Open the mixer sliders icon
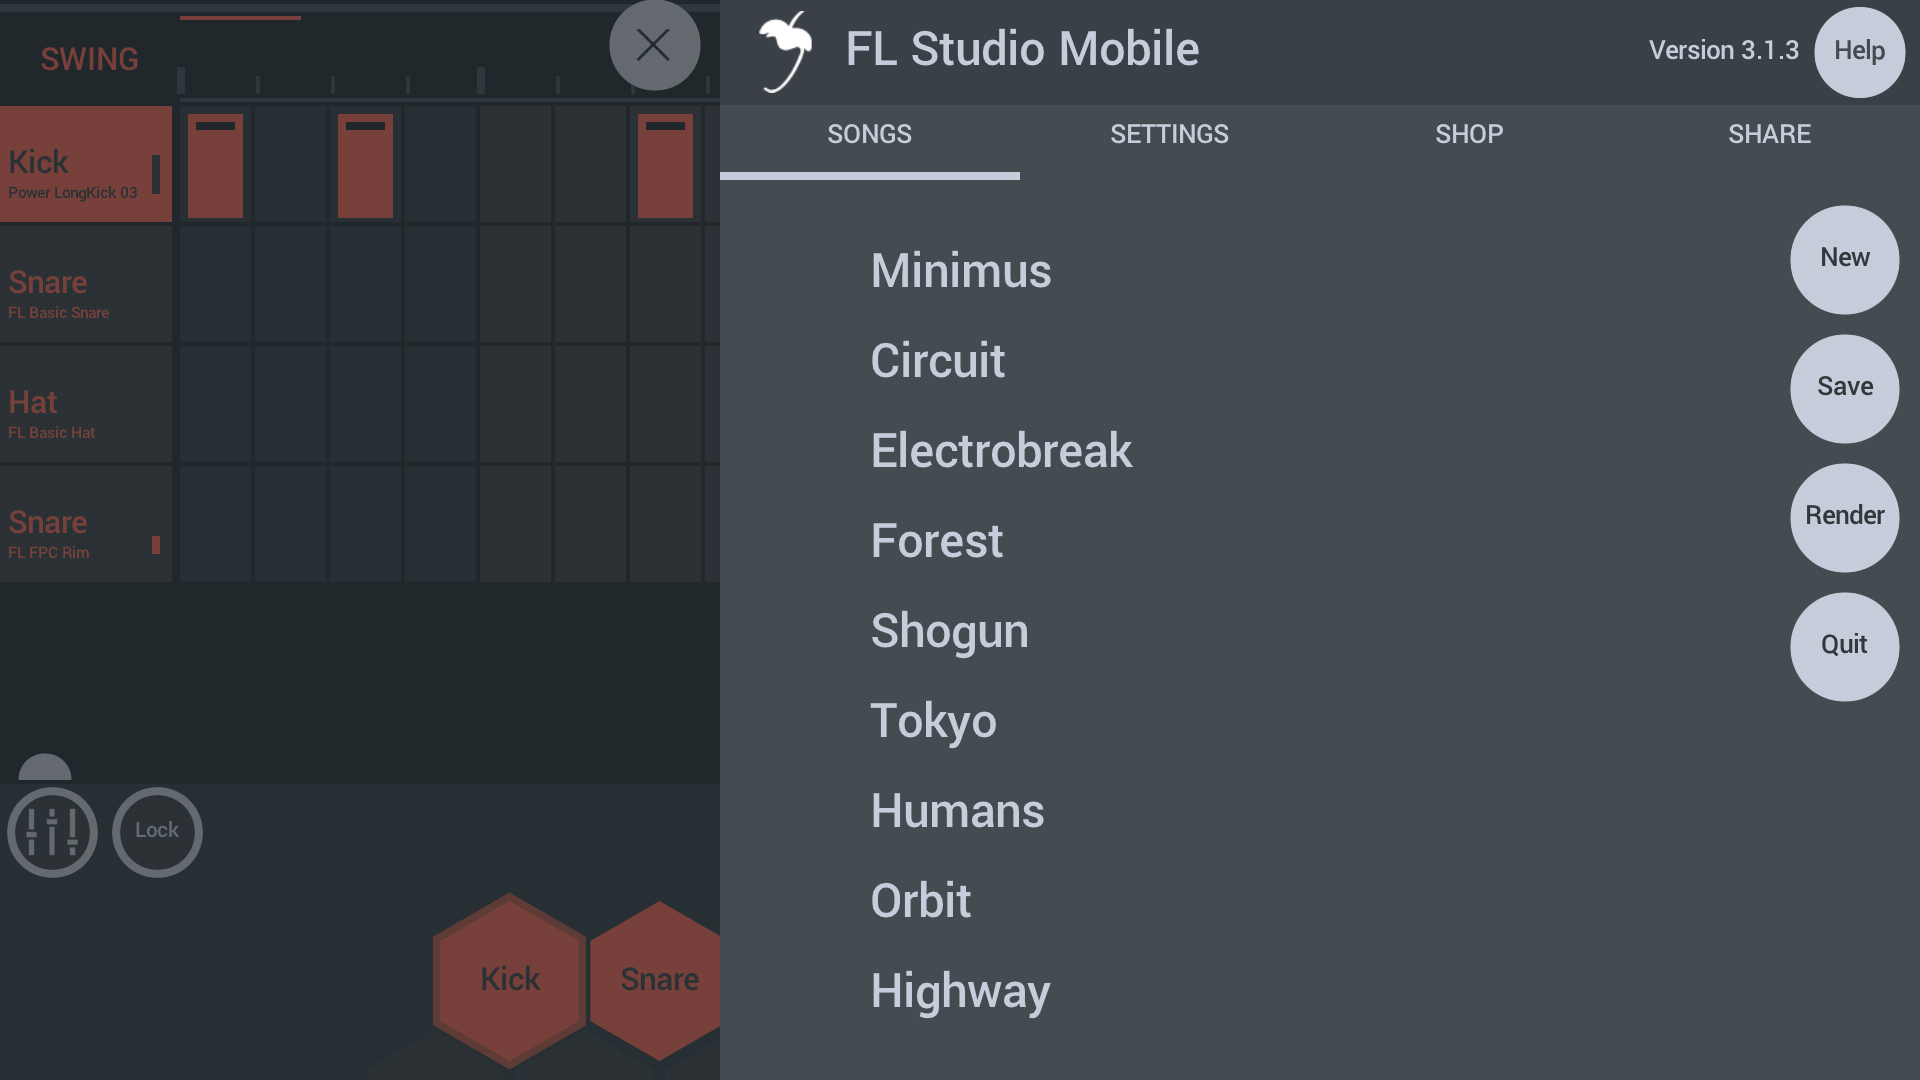Viewport: 1920px width, 1080px height. tap(52, 832)
